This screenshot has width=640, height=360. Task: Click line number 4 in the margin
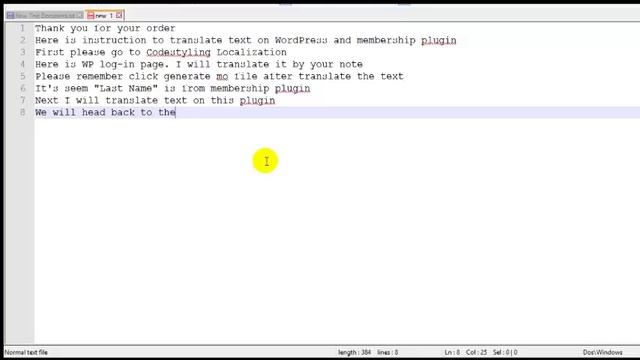[x=22, y=64]
